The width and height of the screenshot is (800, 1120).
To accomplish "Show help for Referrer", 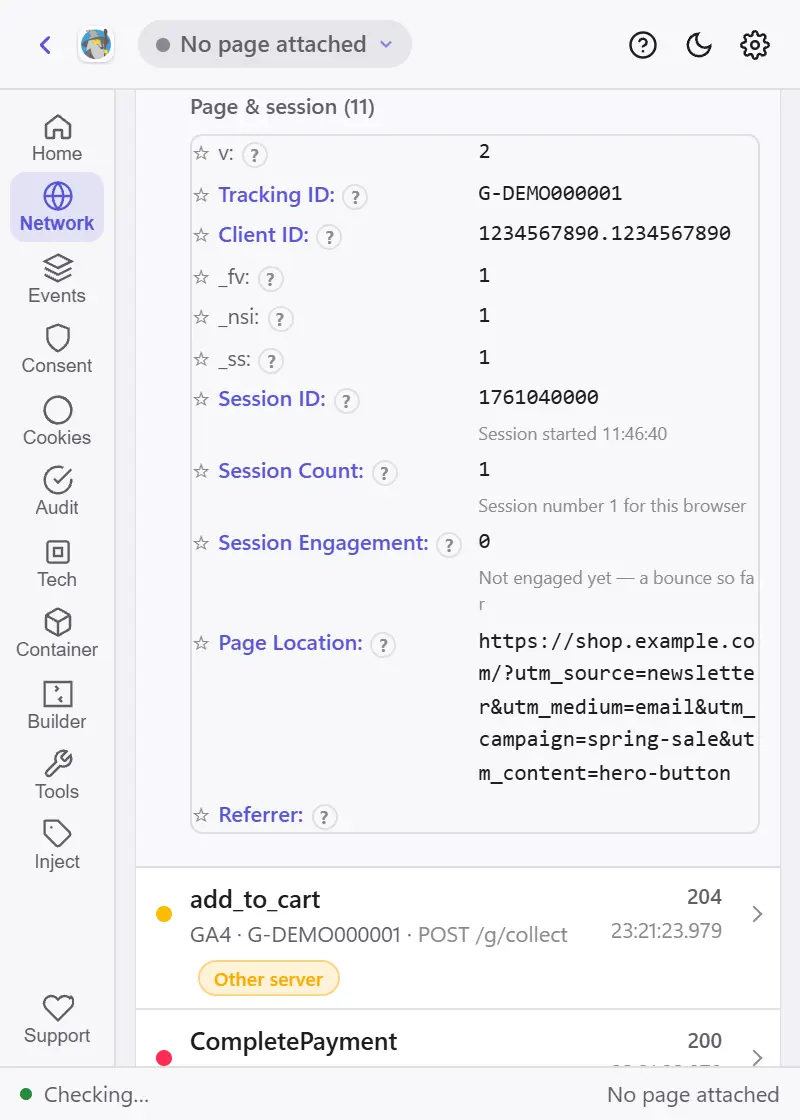I will (324, 816).
